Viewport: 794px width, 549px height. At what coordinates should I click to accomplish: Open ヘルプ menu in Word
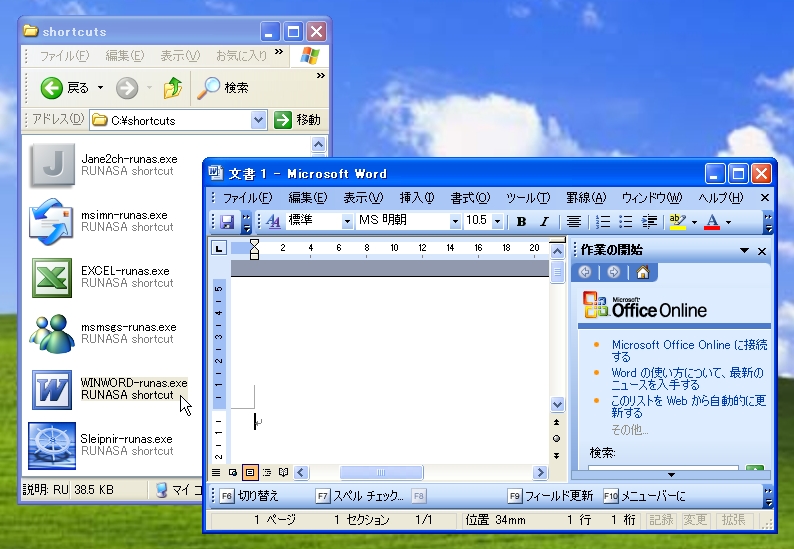point(721,198)
